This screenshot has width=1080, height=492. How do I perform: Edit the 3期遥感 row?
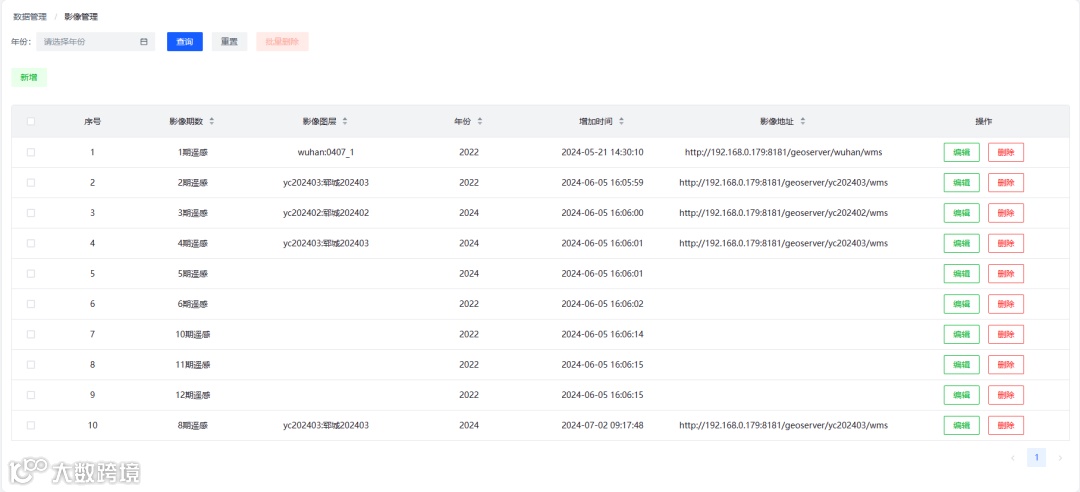click(962, 213)
